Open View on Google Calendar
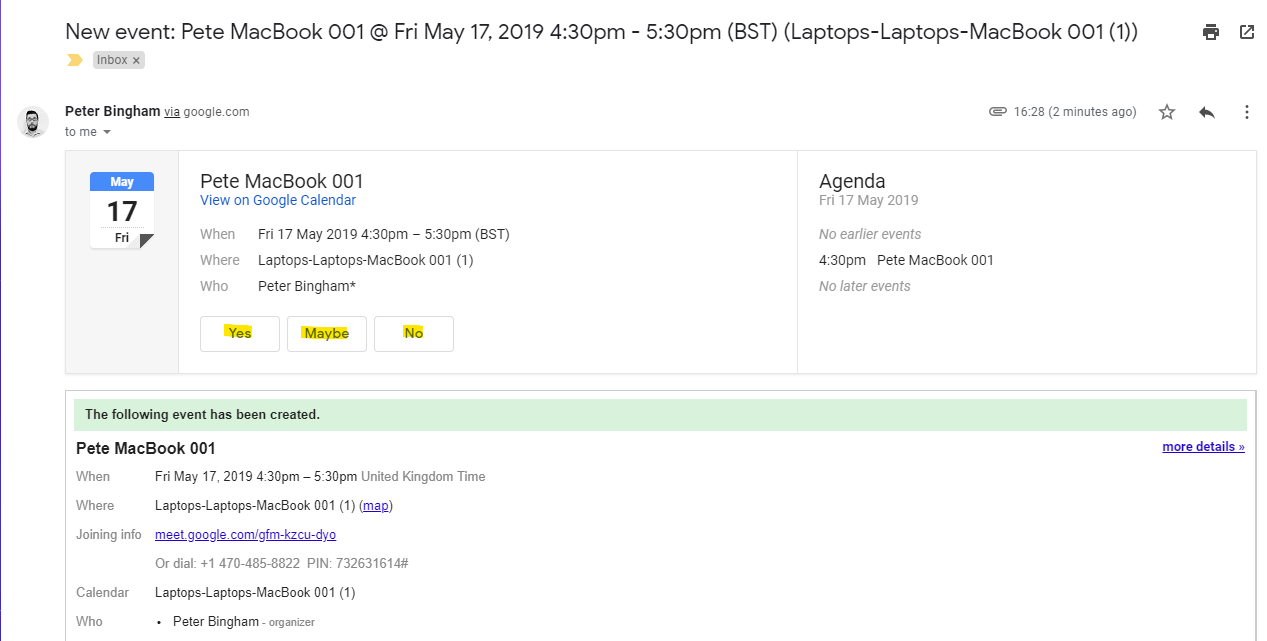Image resolution: width=1267 pixels, height=641 pixels. (x=277, y=200)
